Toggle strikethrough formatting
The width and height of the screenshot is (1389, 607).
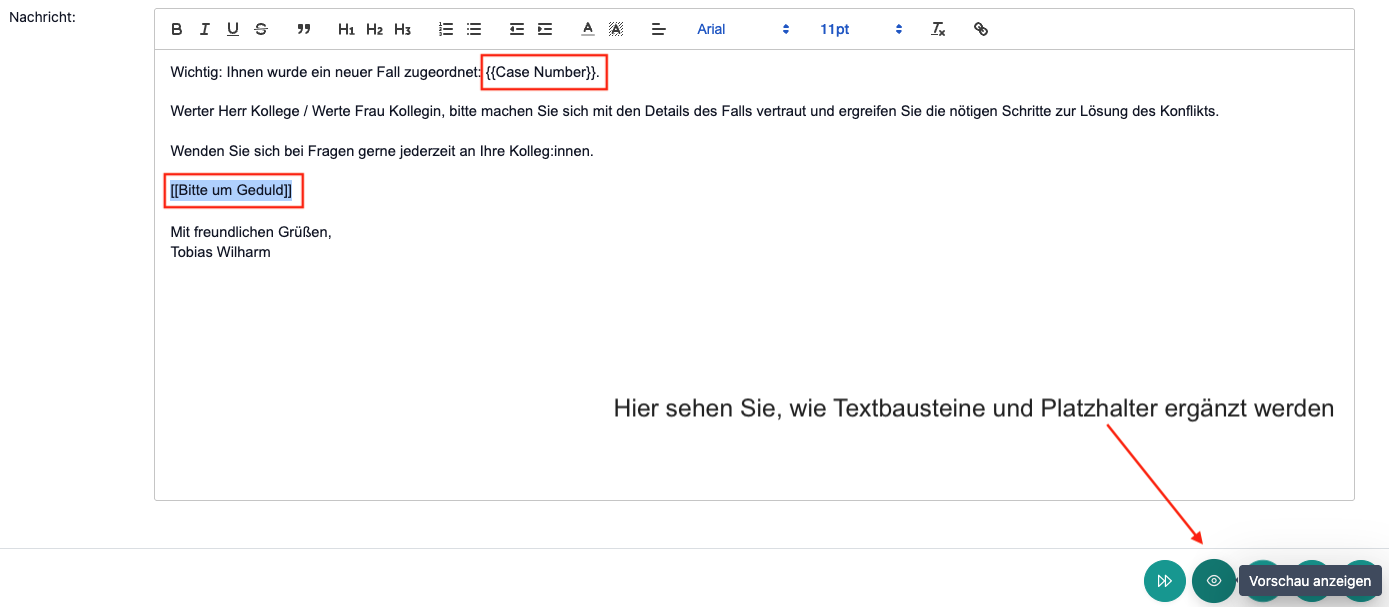pos(261,29)
